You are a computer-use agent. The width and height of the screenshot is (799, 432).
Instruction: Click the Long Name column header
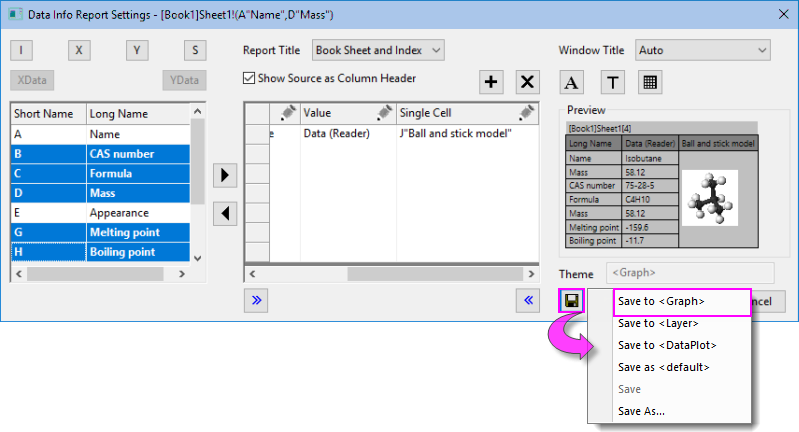coord(138,114)
